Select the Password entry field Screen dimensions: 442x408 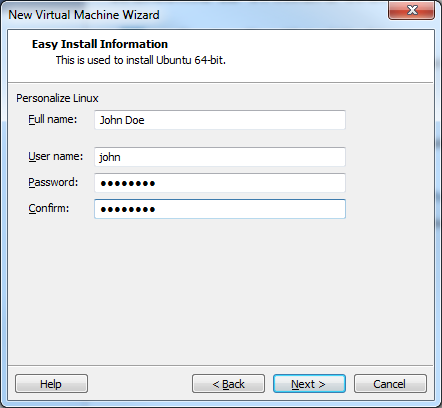(220, 183)
